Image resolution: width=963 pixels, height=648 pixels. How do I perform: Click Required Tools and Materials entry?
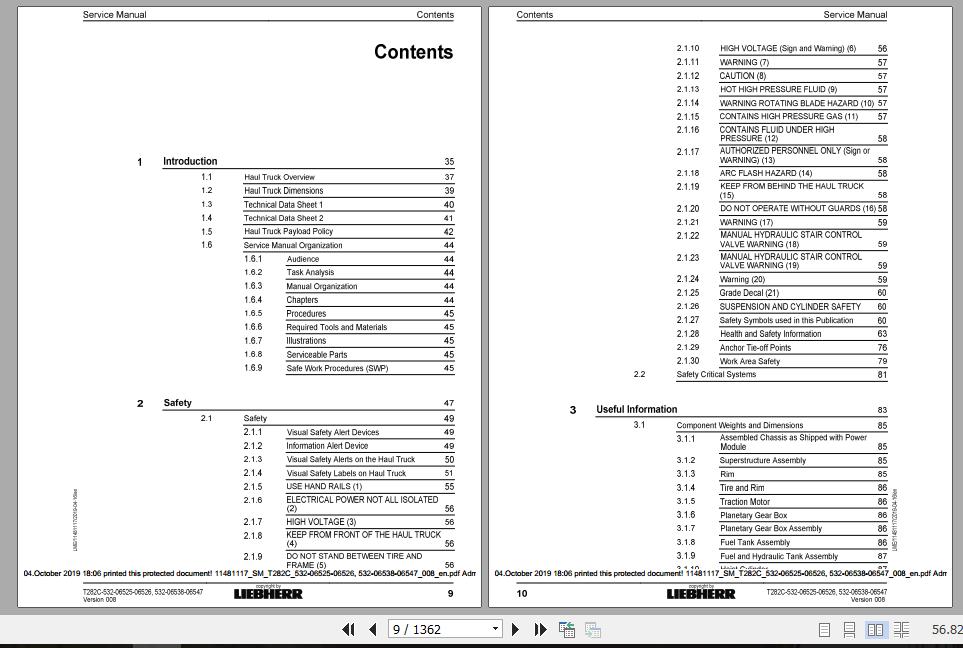coord(337,327)
